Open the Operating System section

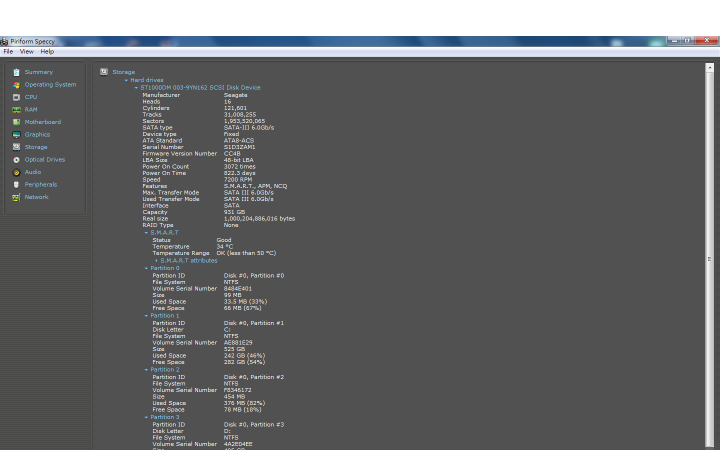(51, 84)
